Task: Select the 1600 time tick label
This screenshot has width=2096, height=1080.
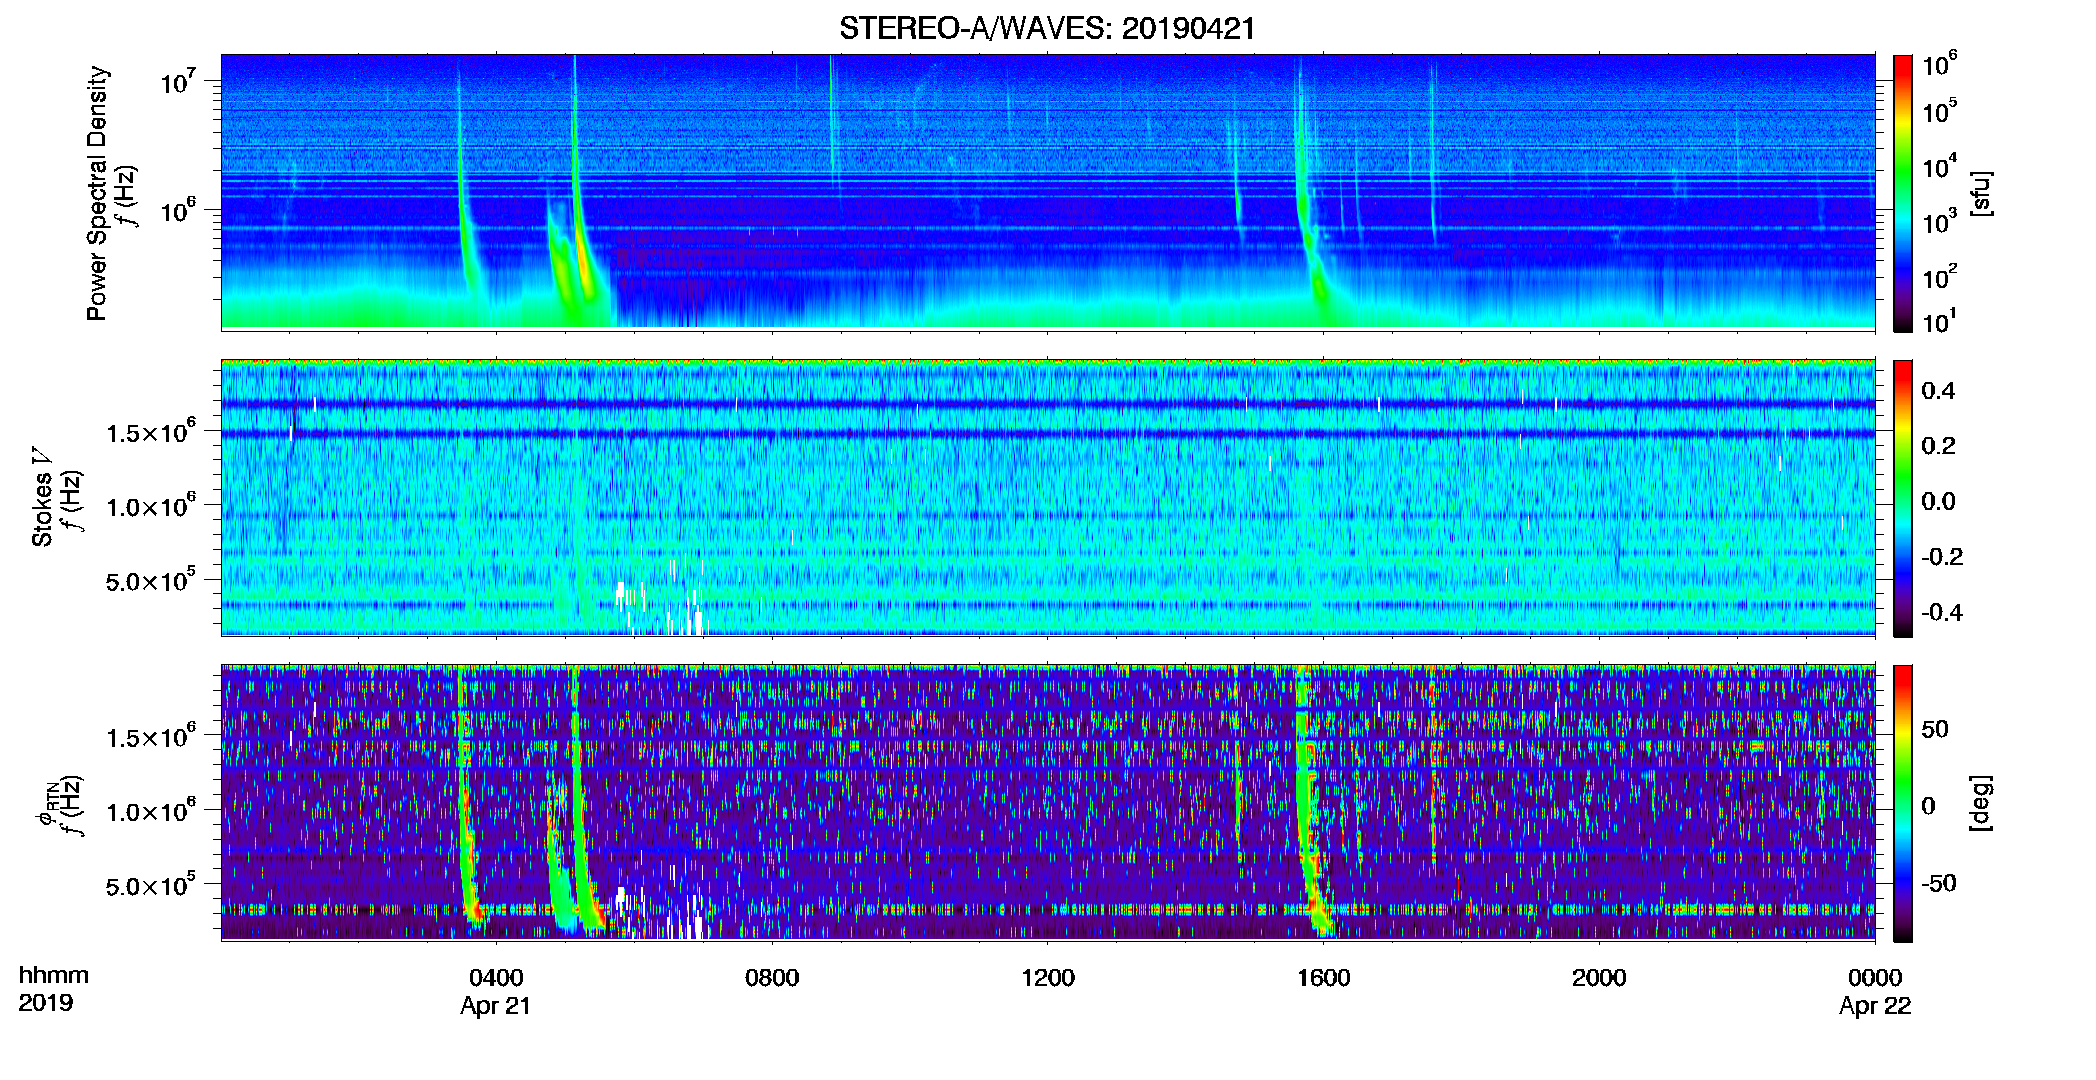Action: click(x=1324, y=978)
